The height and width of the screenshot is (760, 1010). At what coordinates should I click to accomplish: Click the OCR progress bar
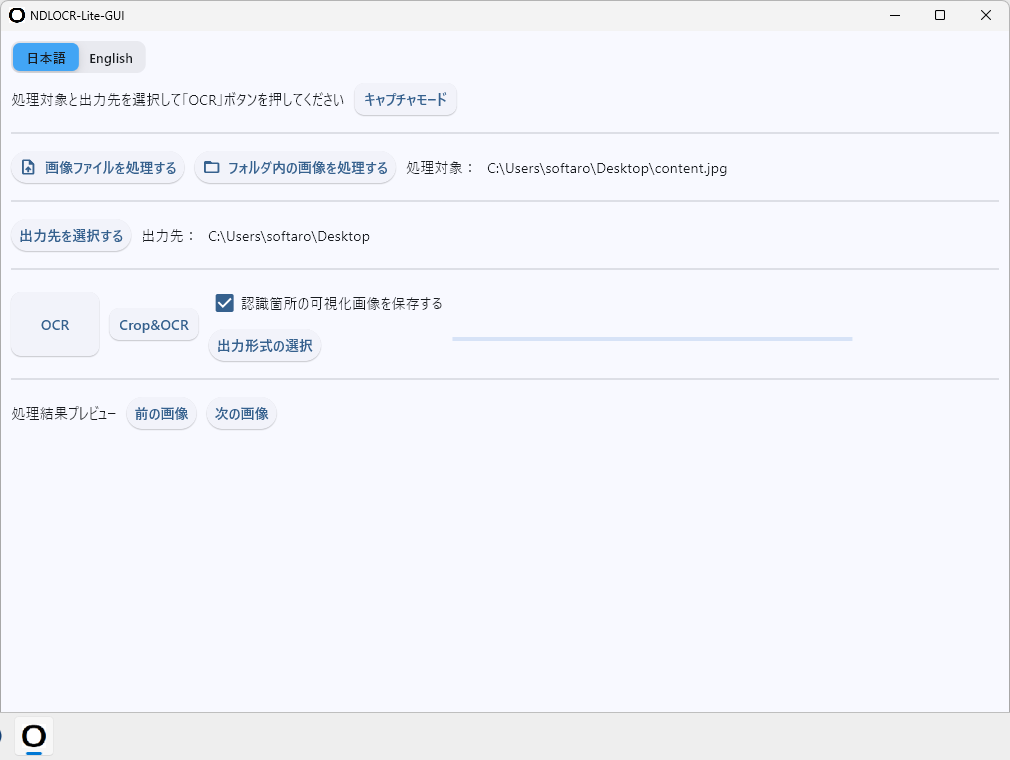pos(651,339)
